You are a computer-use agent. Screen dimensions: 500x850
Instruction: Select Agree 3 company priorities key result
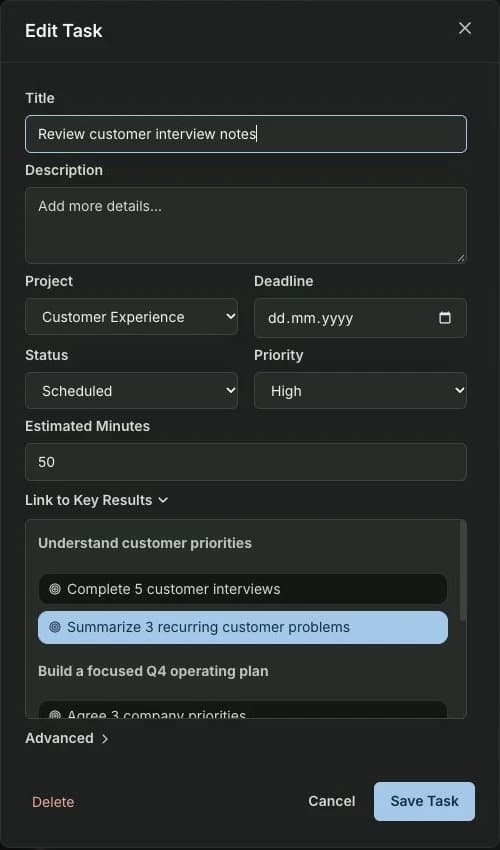[x=242, y=710]
